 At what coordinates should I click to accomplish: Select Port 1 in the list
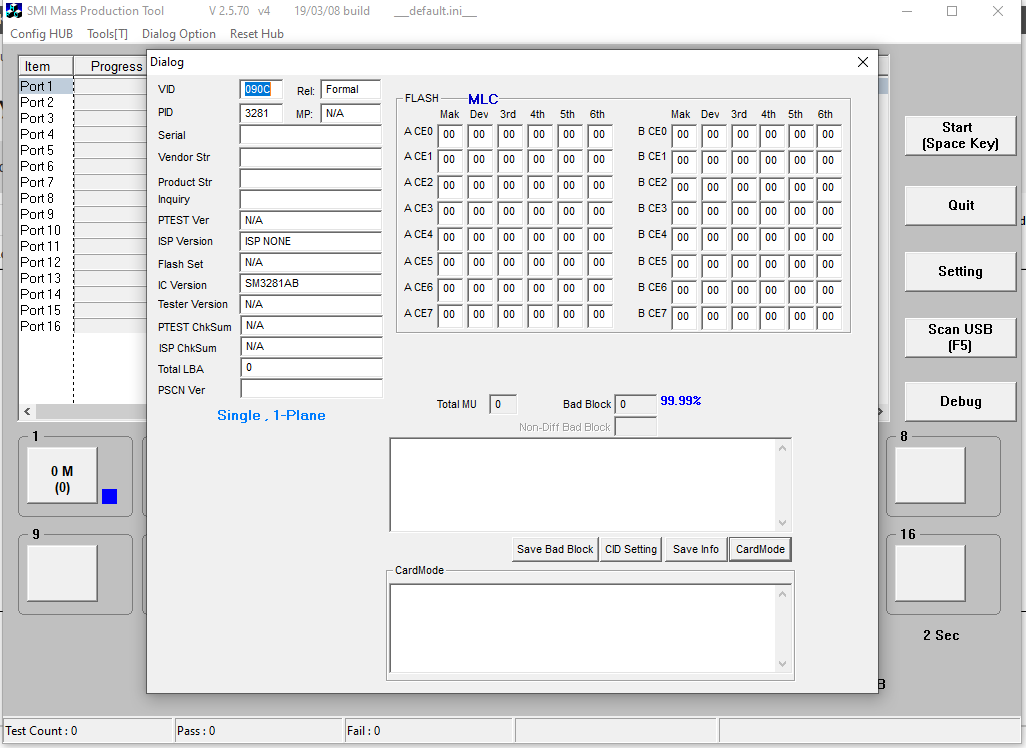[37, 86]
